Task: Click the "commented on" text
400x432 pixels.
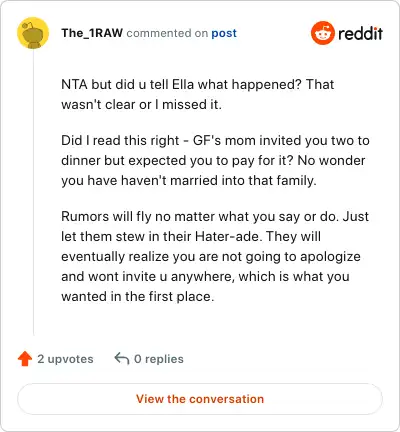Action: click(x=167, y=33)
